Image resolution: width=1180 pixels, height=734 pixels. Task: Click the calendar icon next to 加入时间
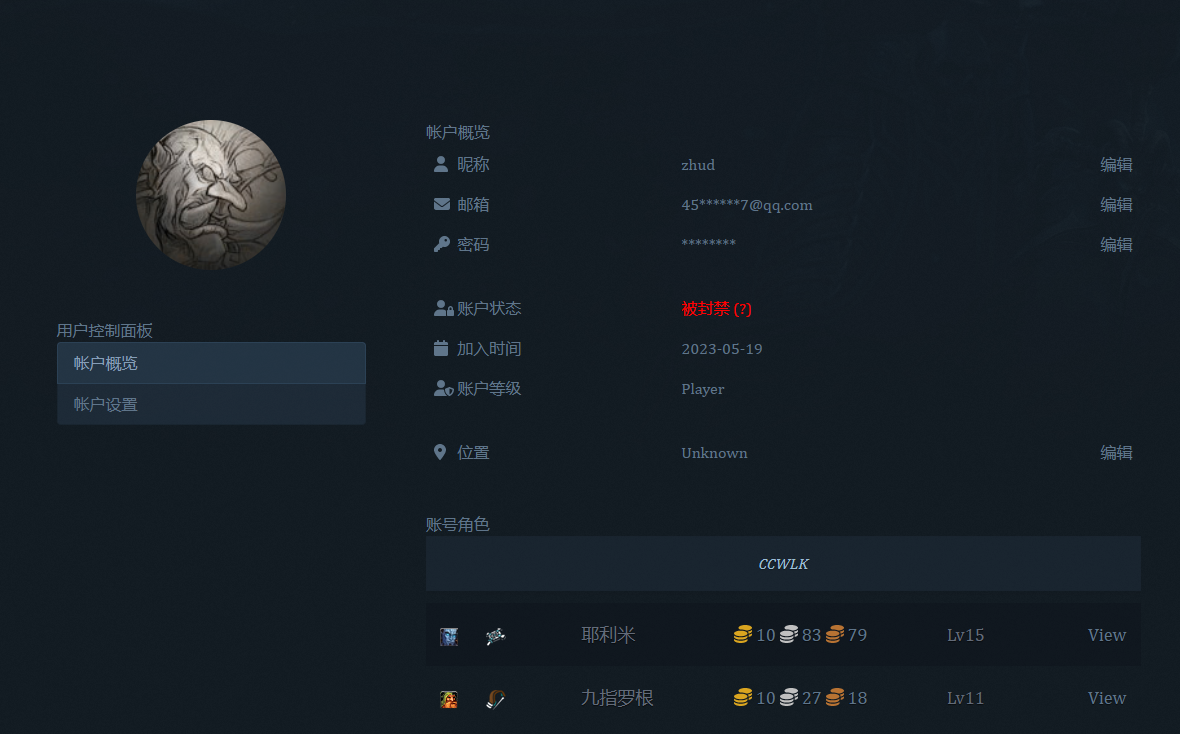coord(441,347)
